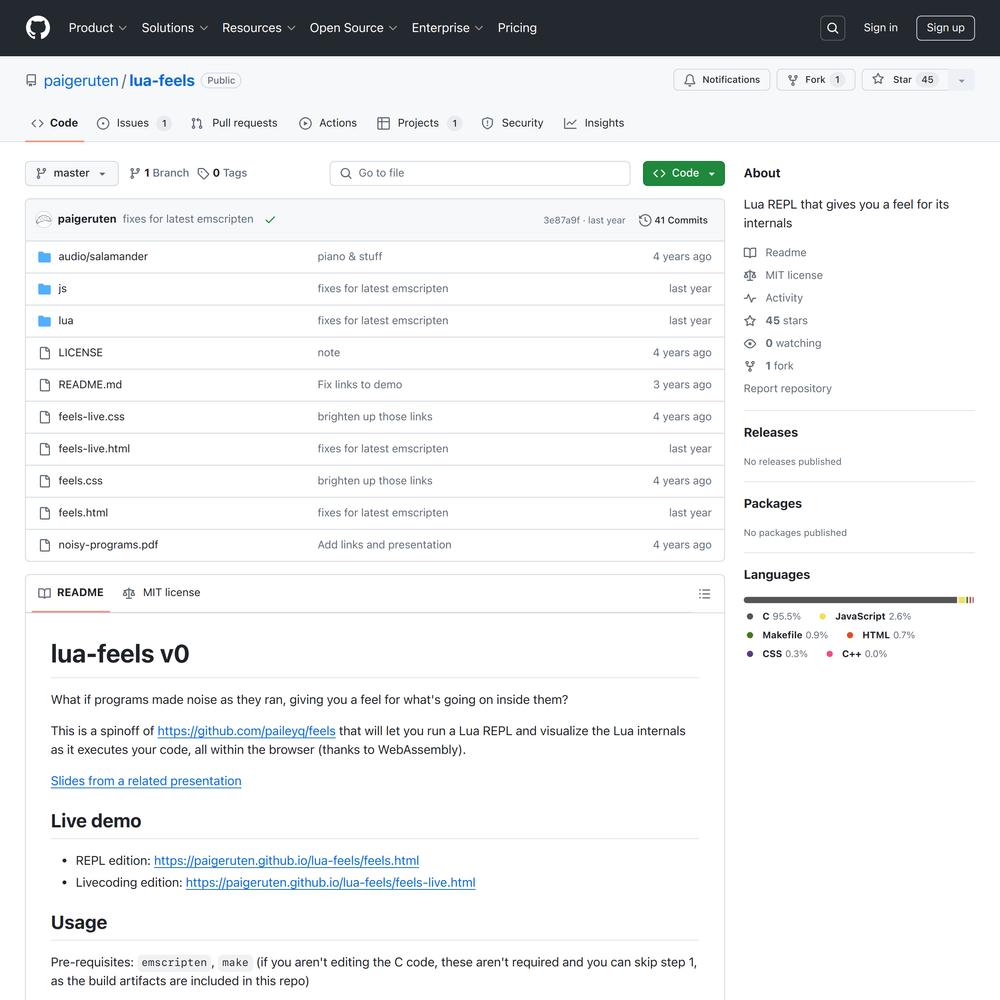Open the paigeruten owner link
This screenshot has width=1000, height=1000.
pos(81,81)
